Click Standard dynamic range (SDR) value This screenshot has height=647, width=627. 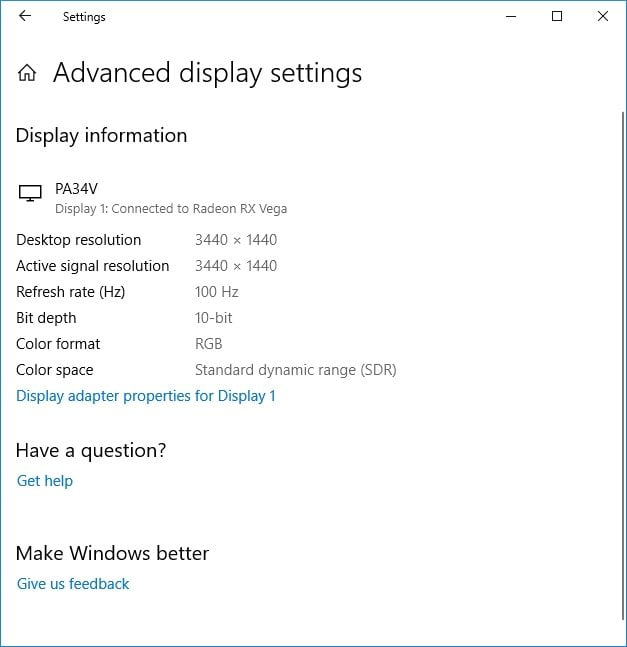point(295,370)
